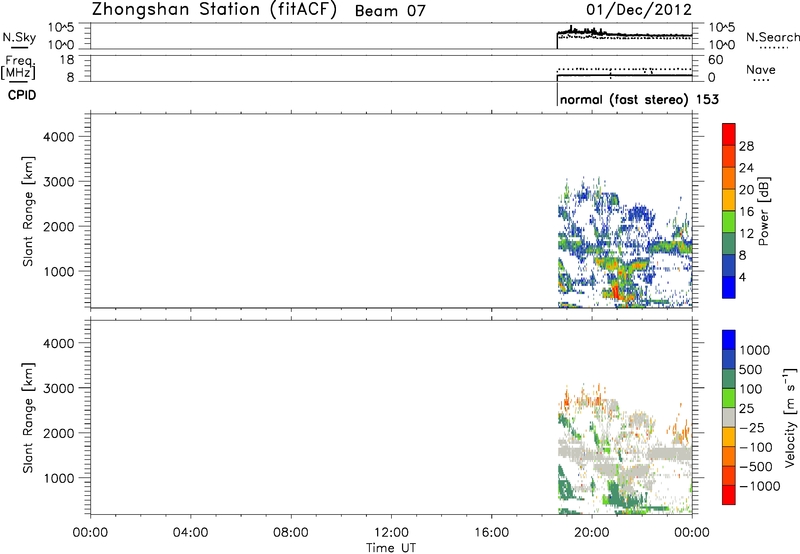
Task: Click the Slant Range label of velocity panel
Action: tap(28, 418)
